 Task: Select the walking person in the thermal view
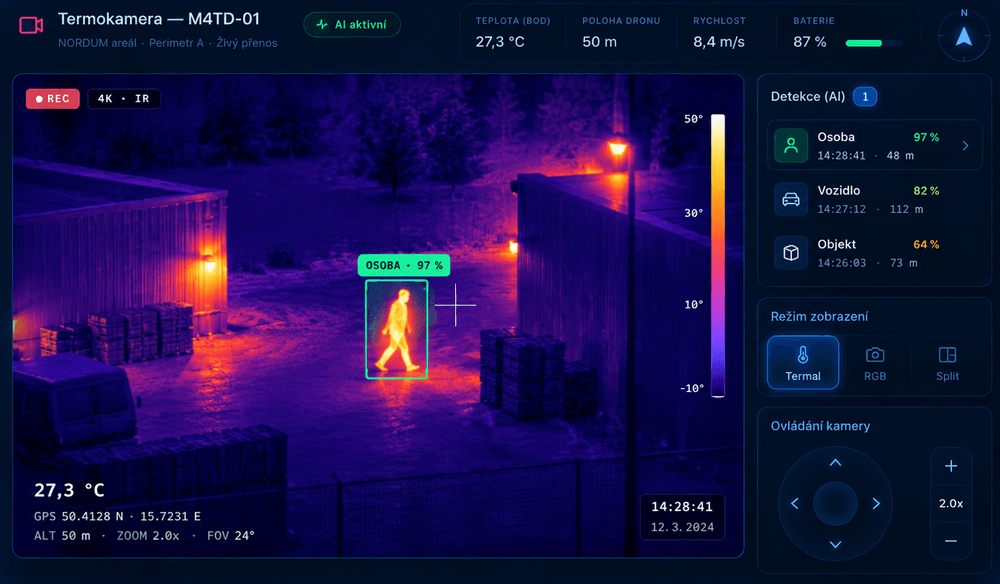(x=397, y=330)
